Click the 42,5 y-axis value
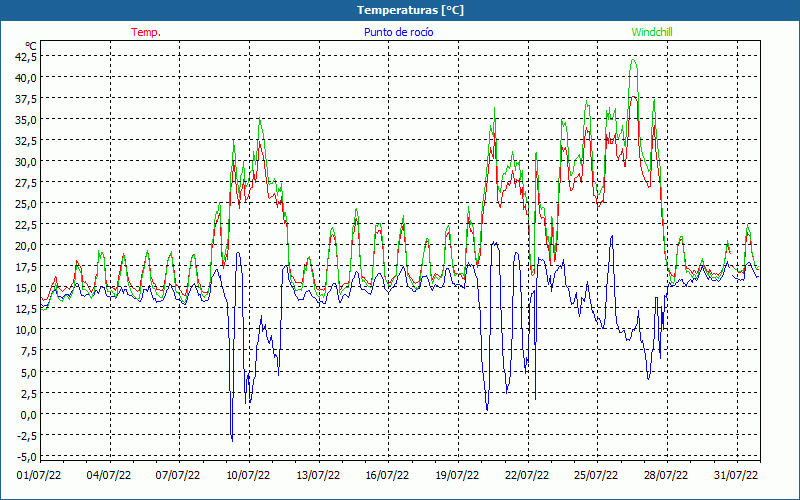The width and height of the screenshot is (800, 500). click(26, 56)
